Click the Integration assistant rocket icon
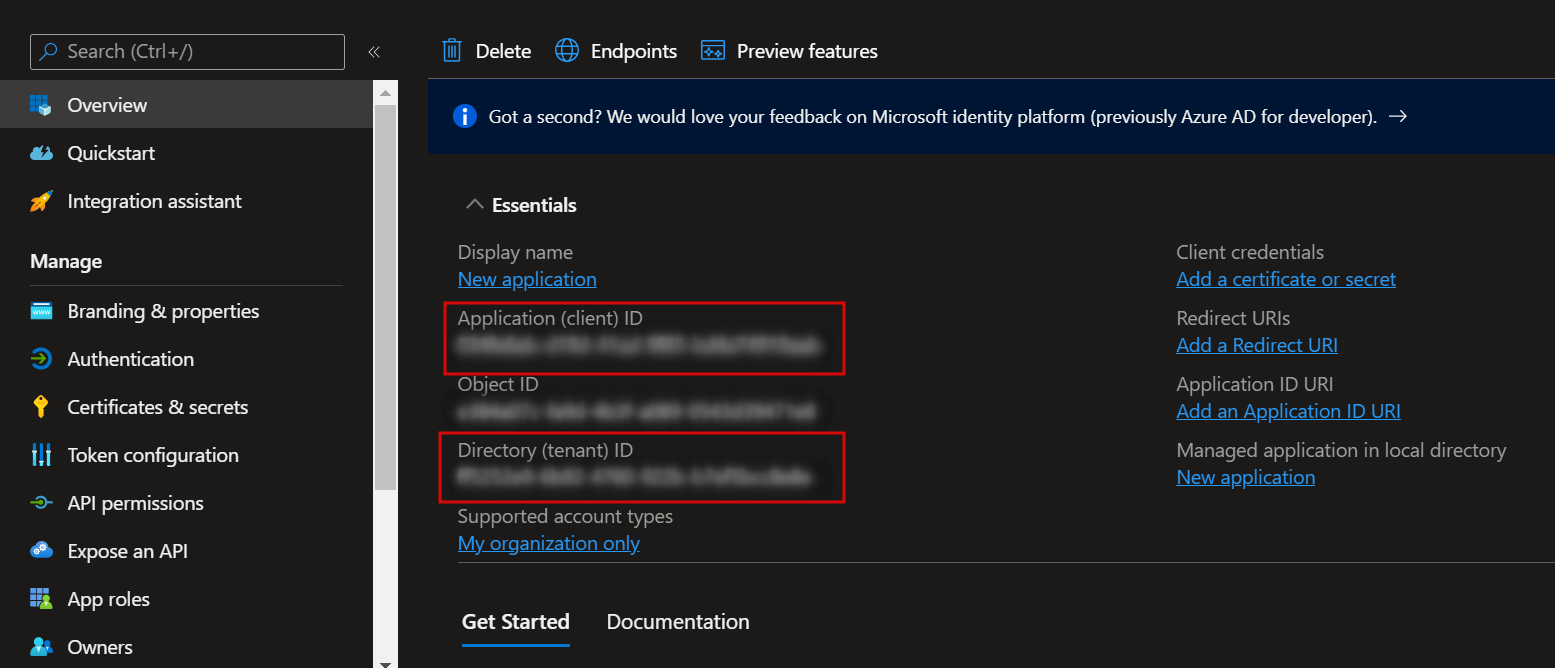The image size is (1555, 668). pos(41,201)
